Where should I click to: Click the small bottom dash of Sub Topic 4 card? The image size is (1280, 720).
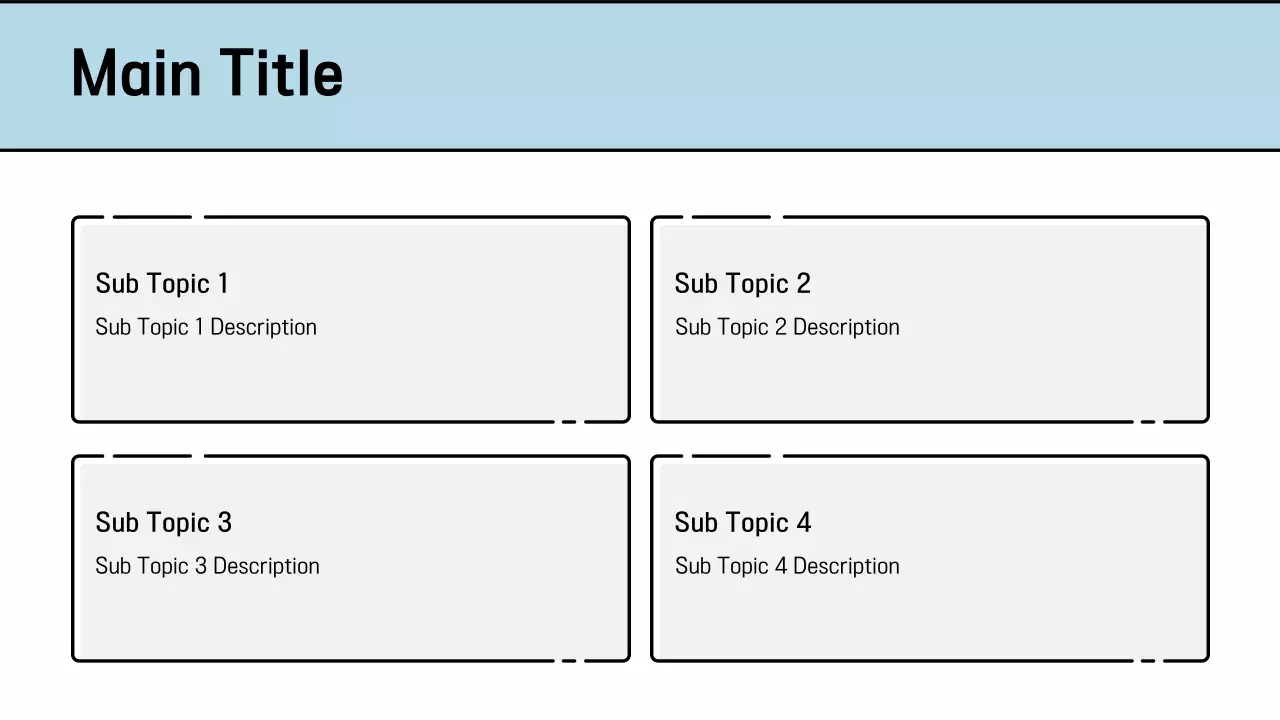tap(1148, 660)
